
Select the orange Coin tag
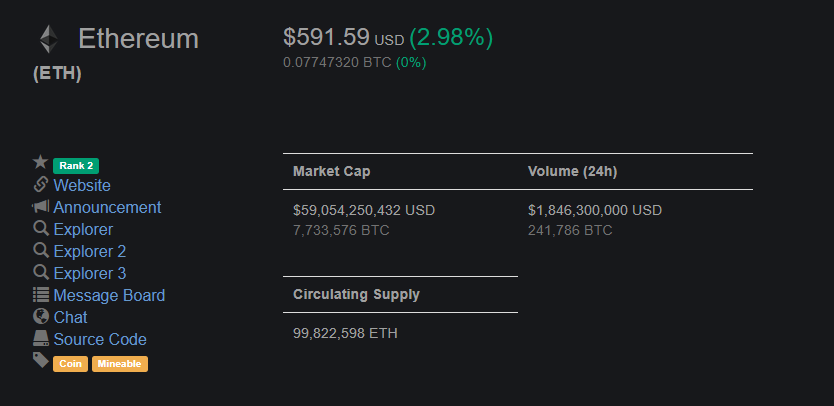click(x=70, y=364)
